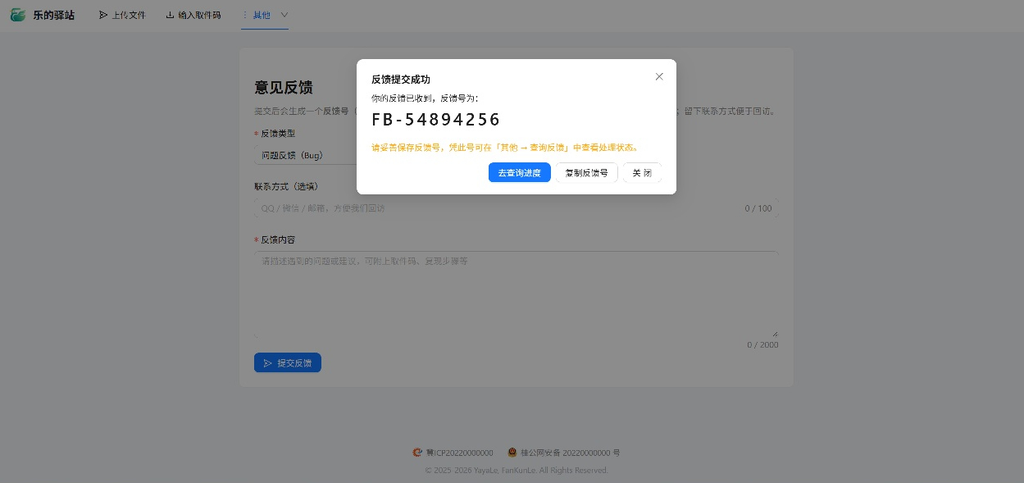
Task: Click the 去查询进度 button
Action: pos(519,173)
